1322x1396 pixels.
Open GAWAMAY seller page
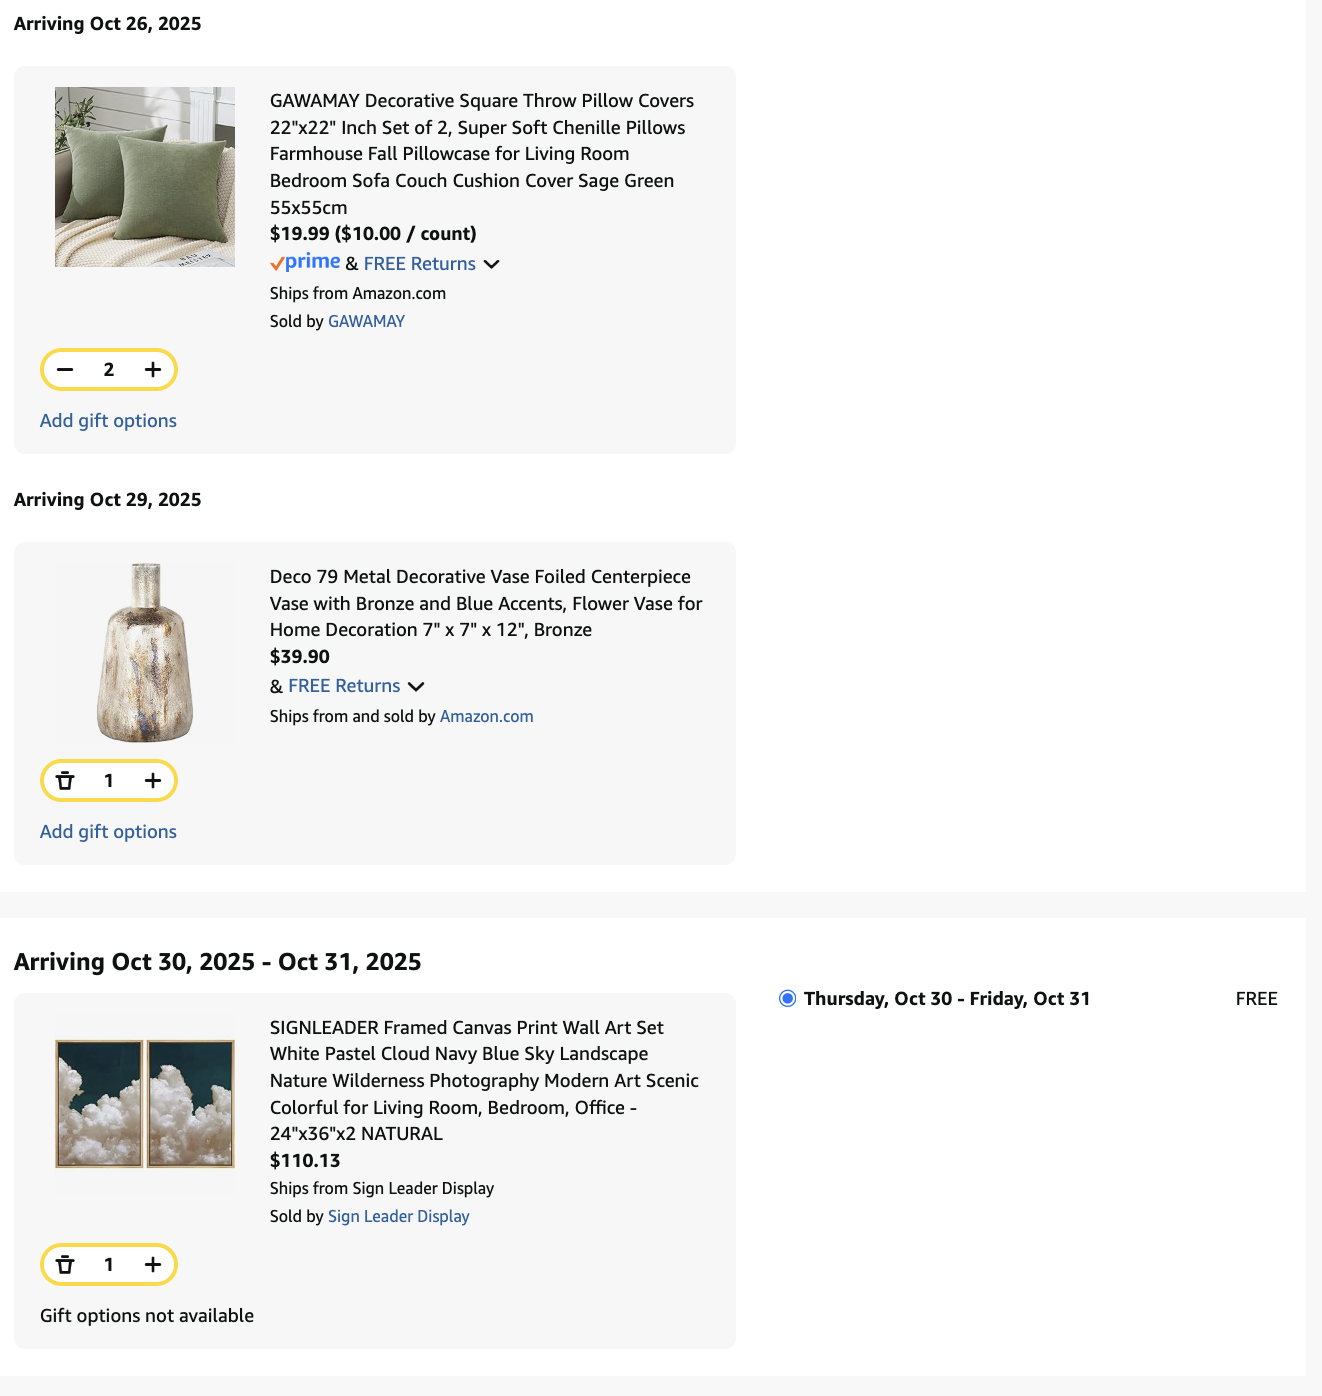pos(366,321)
